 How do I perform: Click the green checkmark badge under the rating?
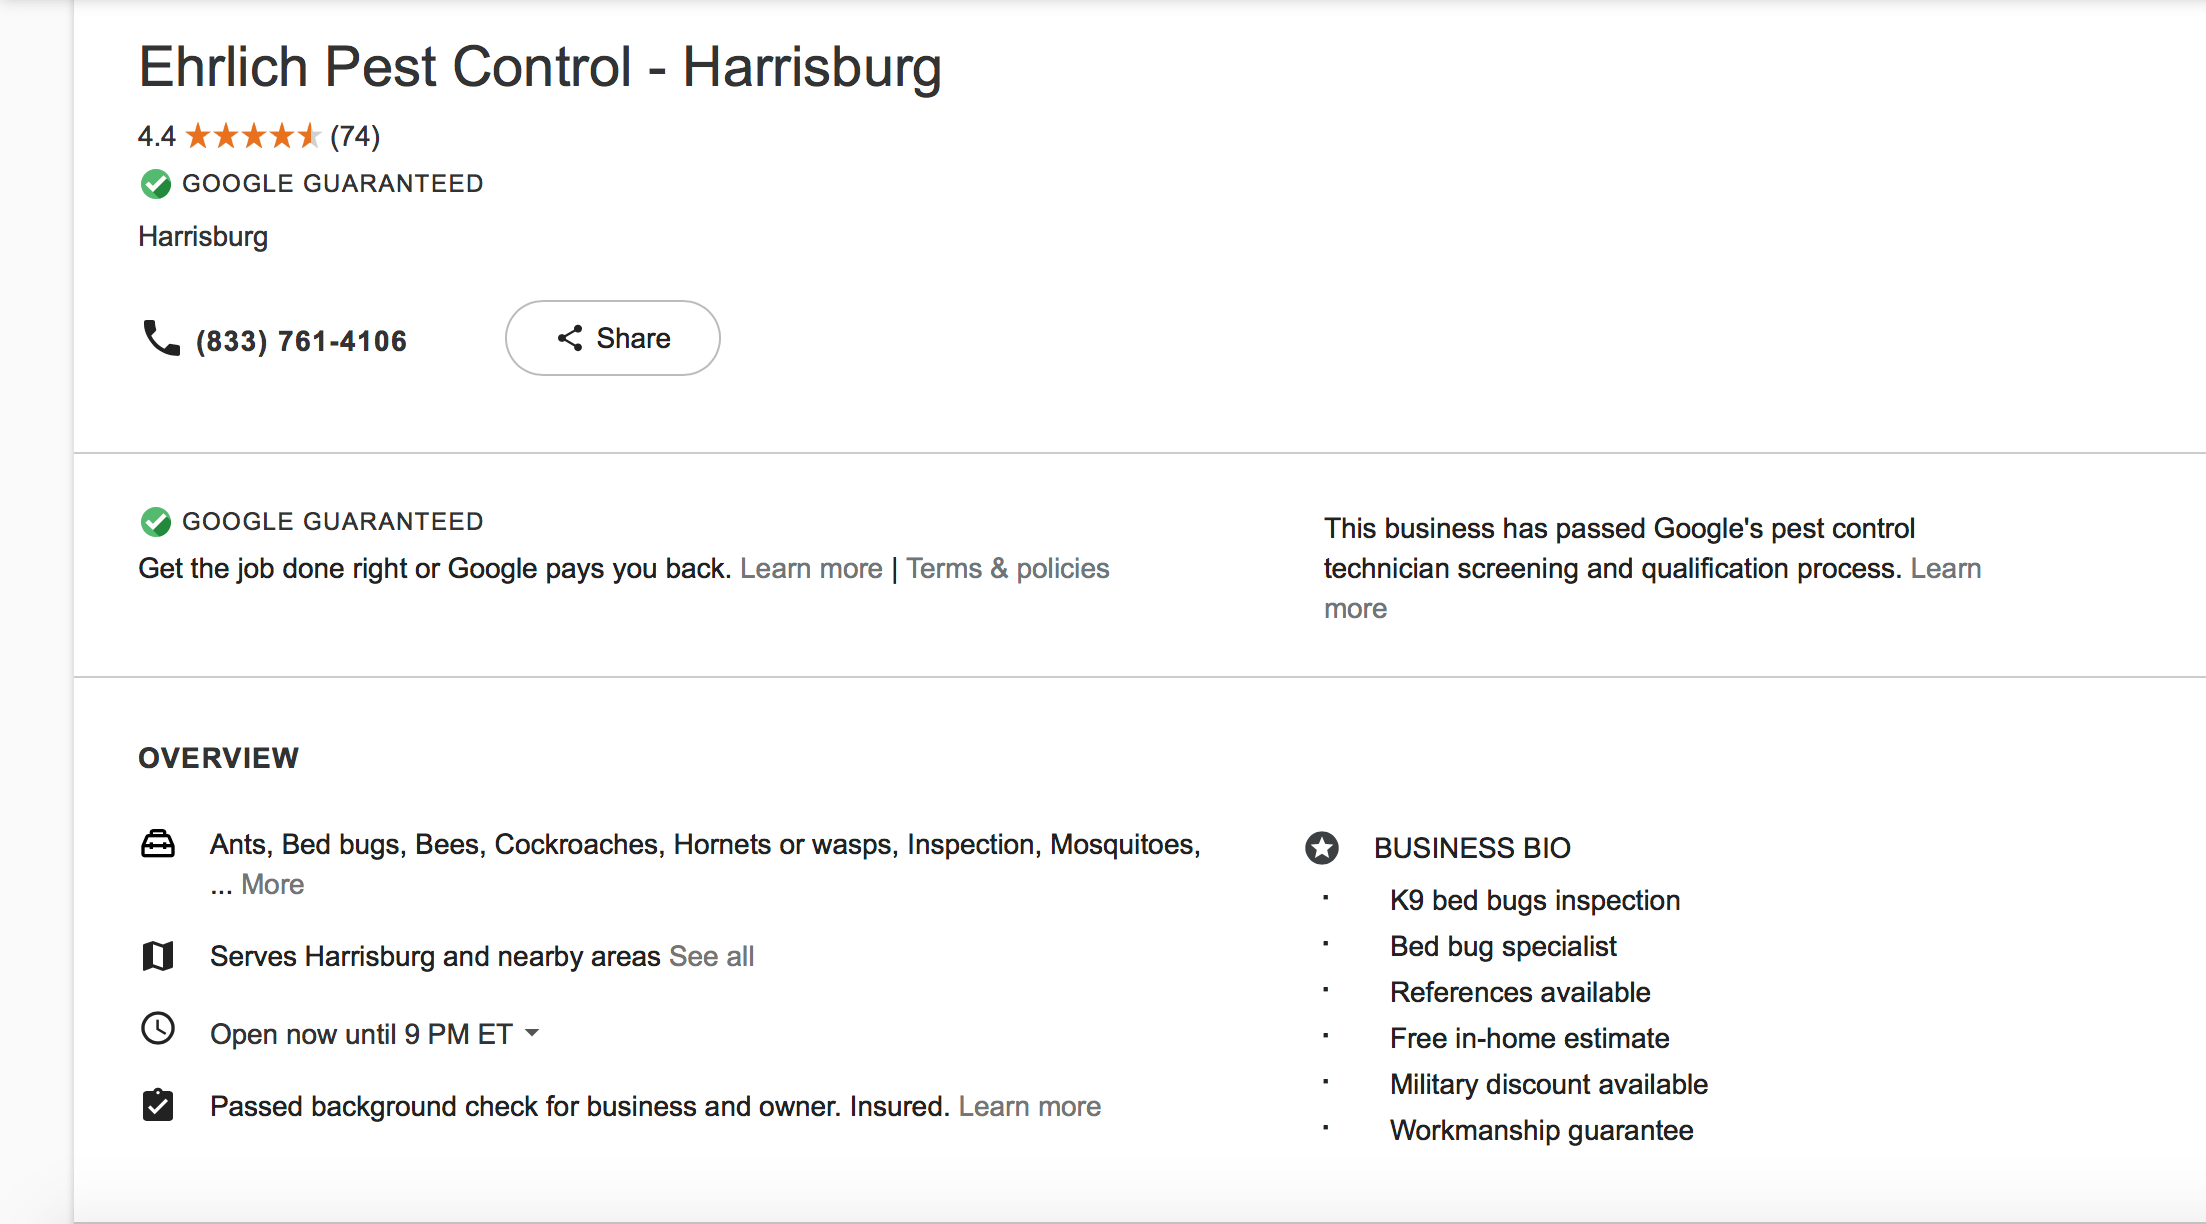coord(155,184)
